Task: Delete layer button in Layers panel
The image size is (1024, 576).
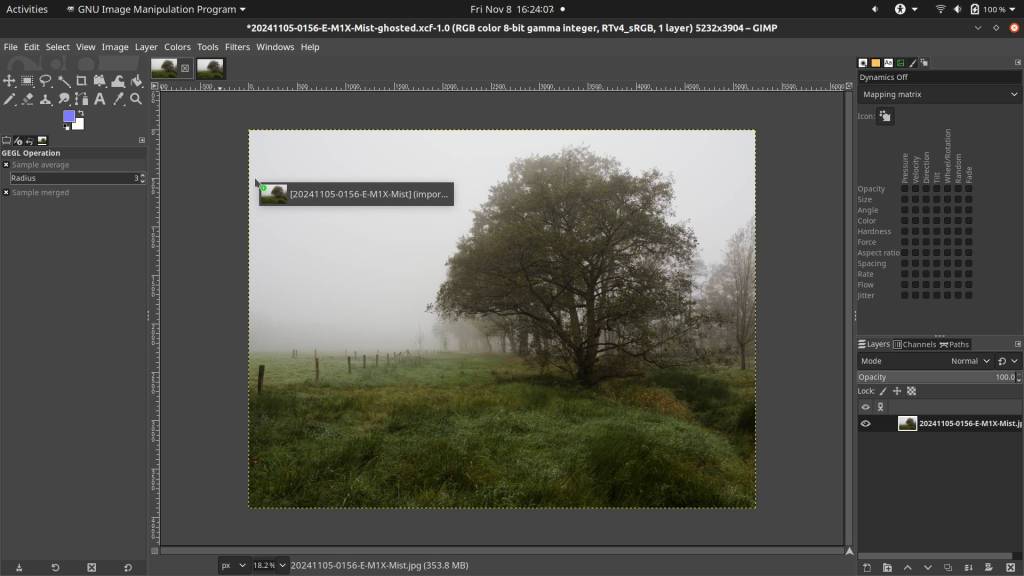Action: click(1010, 568)
